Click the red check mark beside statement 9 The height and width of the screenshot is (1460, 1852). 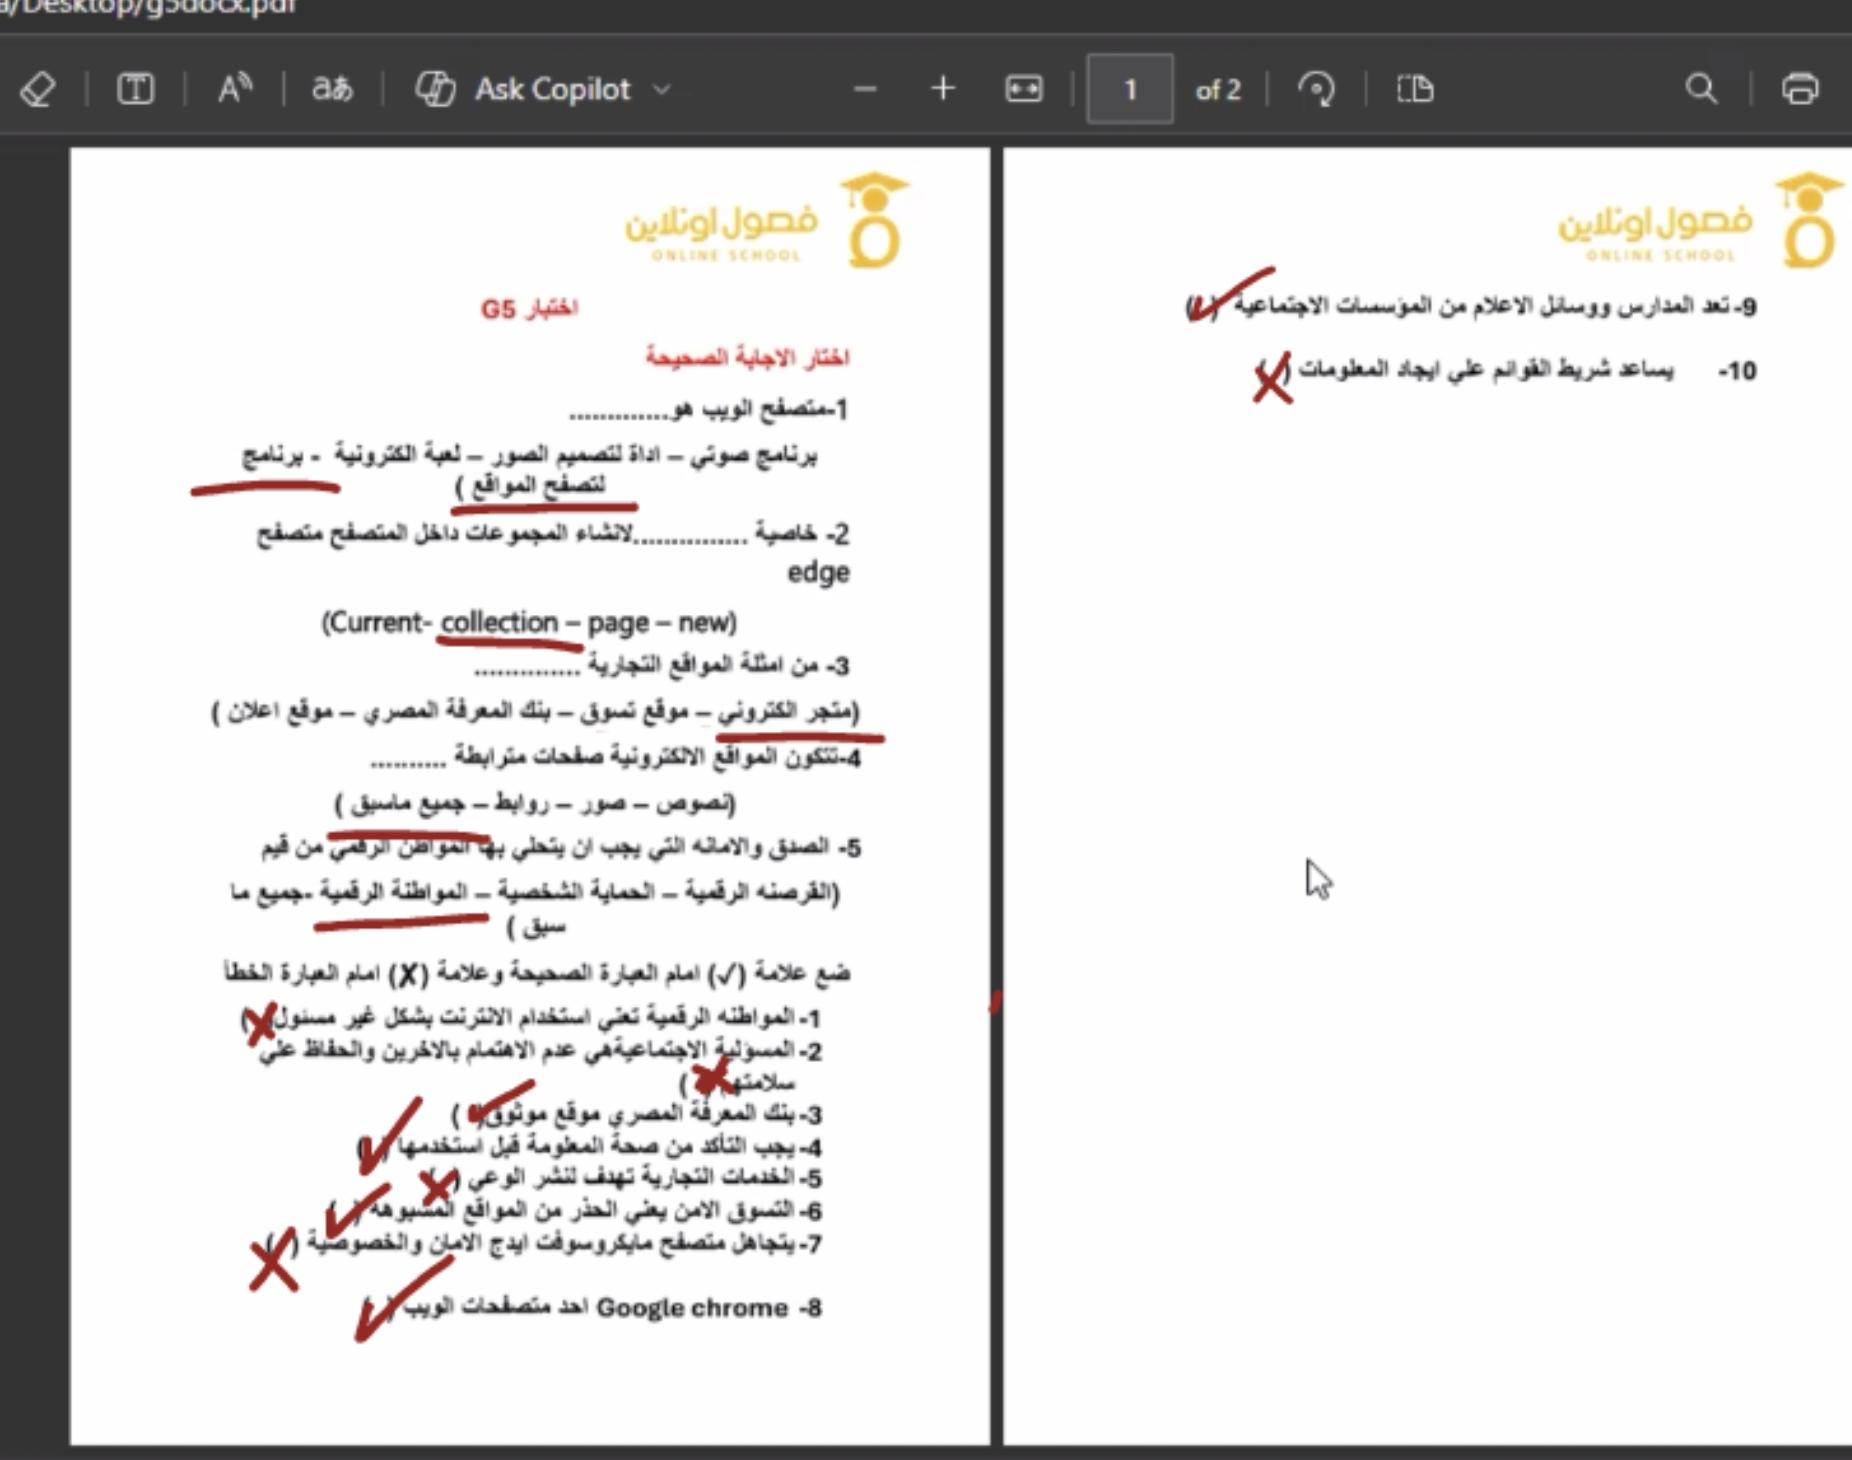pos(1228,293)
